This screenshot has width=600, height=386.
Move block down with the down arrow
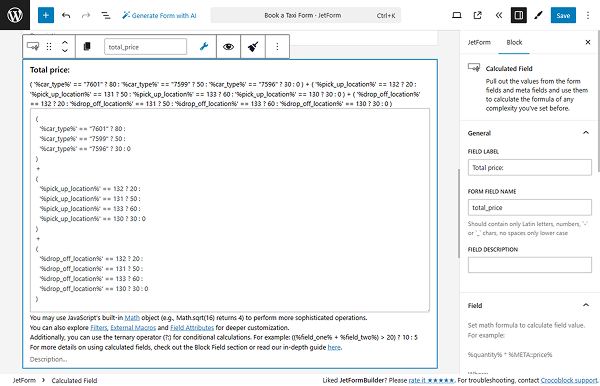[x=65, y=50]
